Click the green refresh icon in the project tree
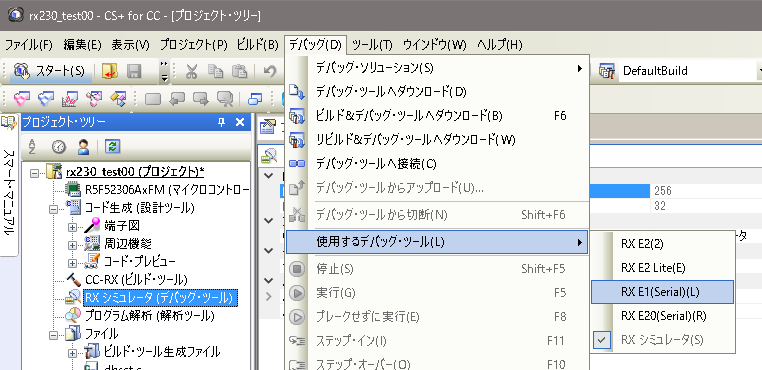The height and width of the screenshot is (370, 762). point(113,146)
